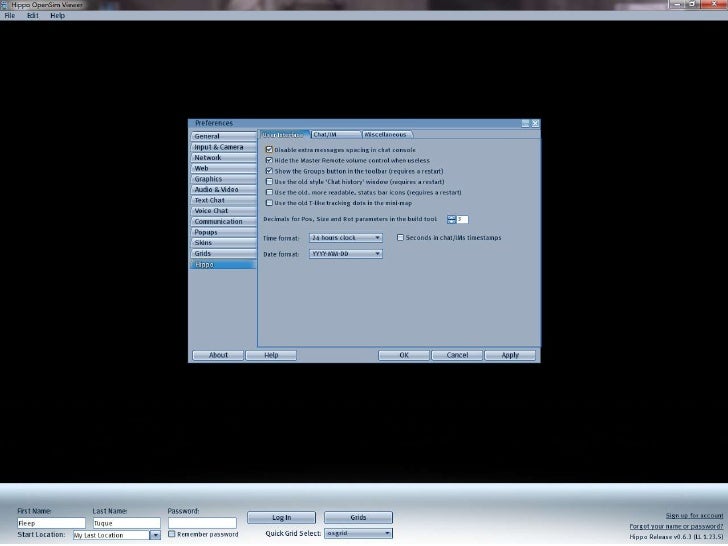Click the Help button in Preferences

pyautogui.click(x=271, y=355)
